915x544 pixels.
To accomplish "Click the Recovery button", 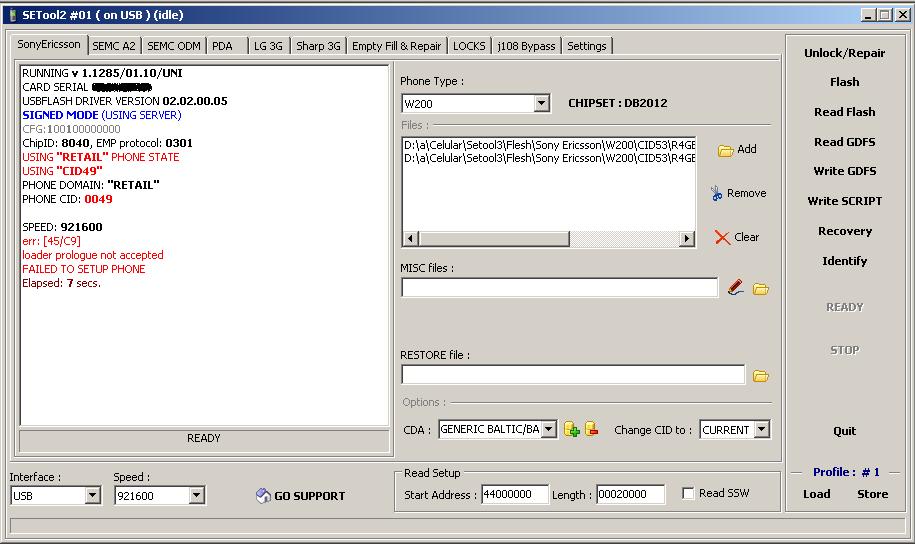I will [x=844, y=231].
